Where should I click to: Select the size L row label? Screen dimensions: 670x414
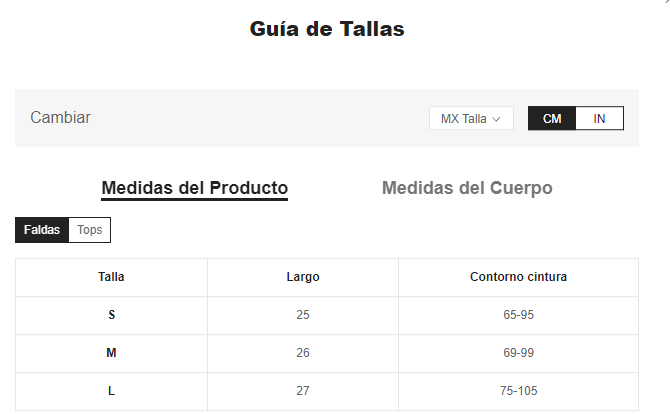111,391
